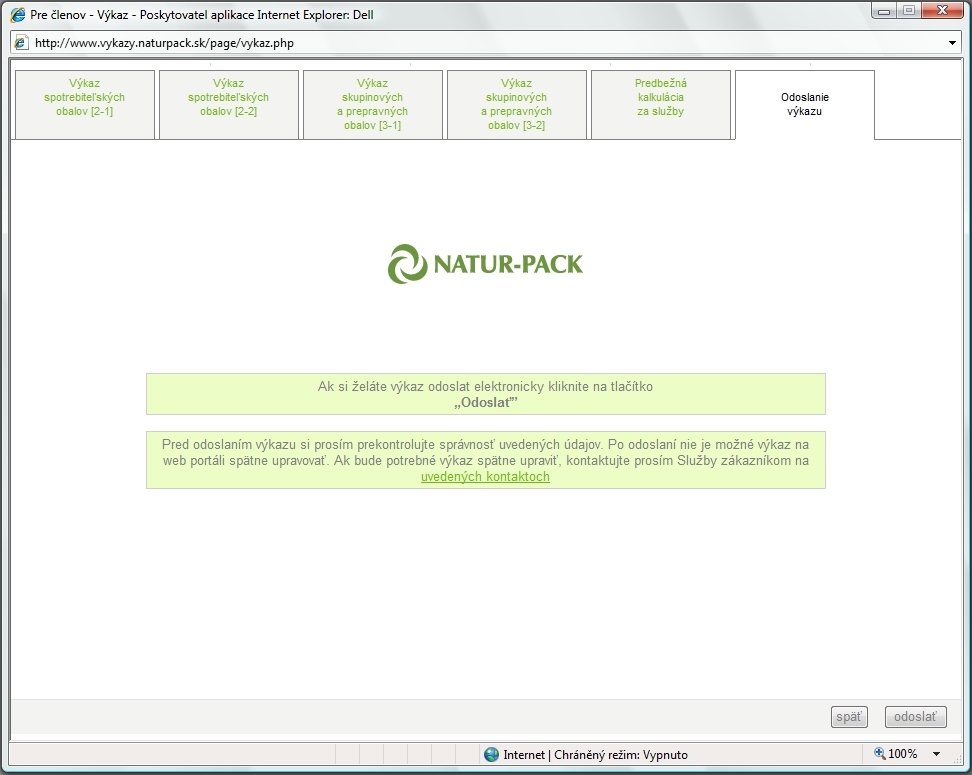Click the Natur-Pack logo

point(485,264)
